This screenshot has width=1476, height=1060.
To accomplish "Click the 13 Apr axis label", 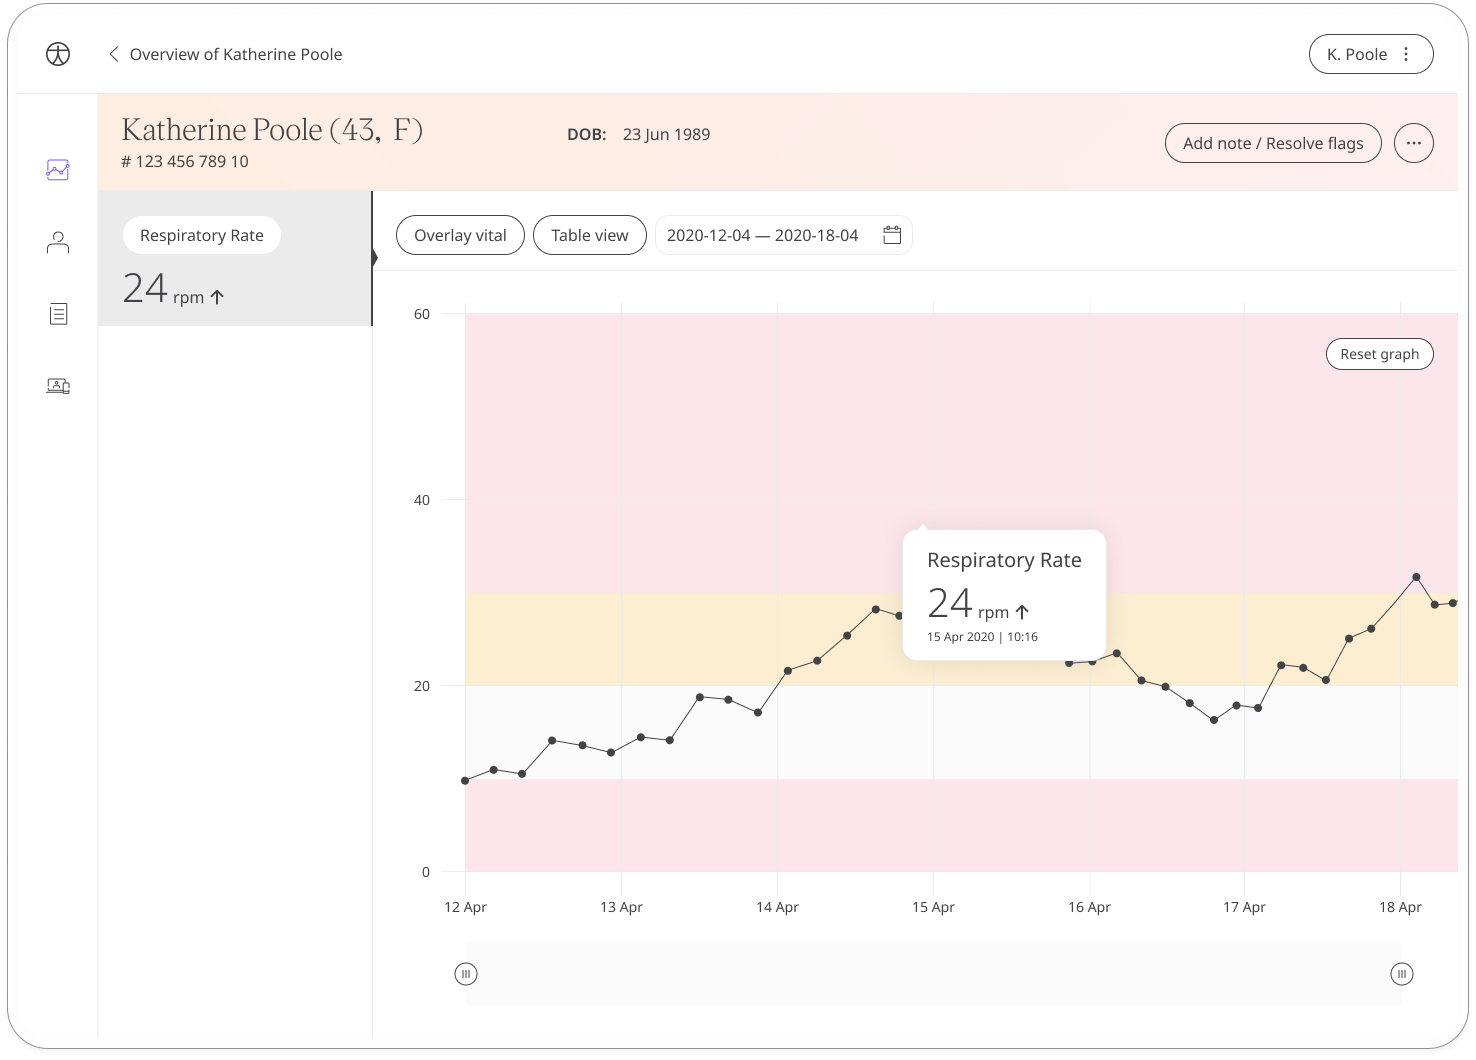I will [621, 907].
